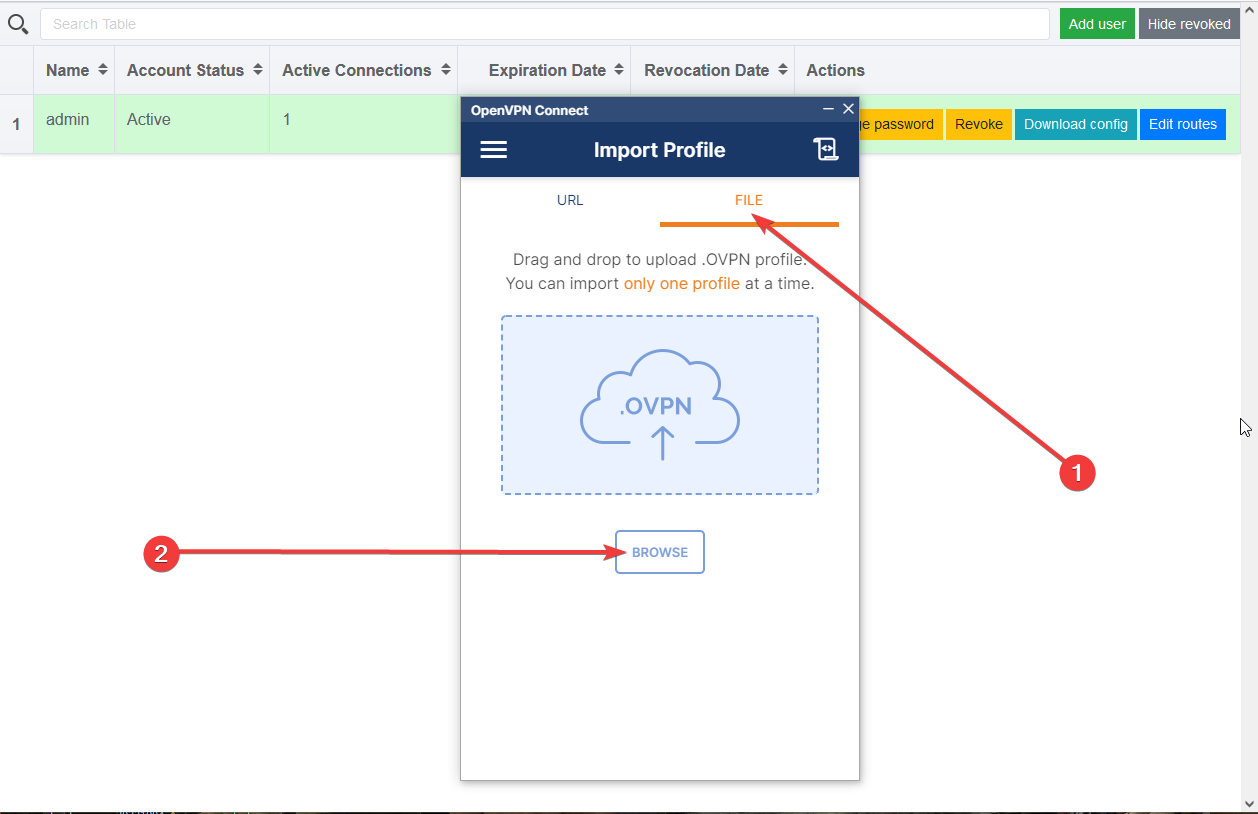
Task: Click the Import Profile title
Action: point(660,150)
